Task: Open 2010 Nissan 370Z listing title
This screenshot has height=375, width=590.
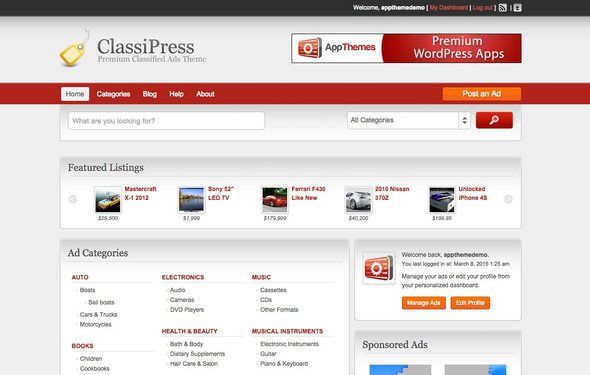Action: (392, 193)
